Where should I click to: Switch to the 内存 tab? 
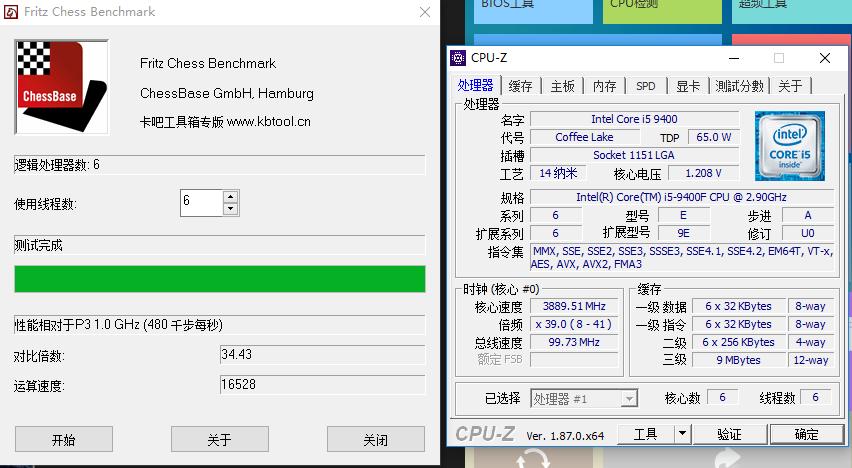click(x=604, y=86)
